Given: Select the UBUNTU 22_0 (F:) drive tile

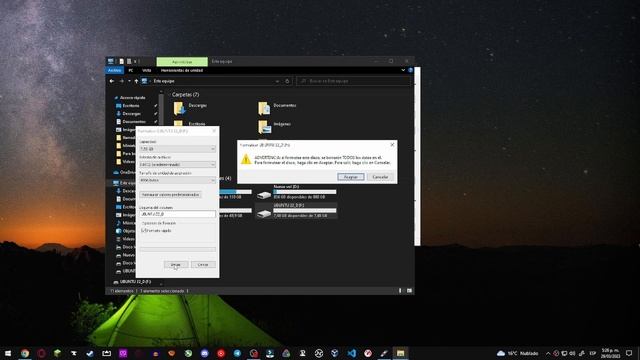Looking at the screenshot, I should [x=297, y=211].
